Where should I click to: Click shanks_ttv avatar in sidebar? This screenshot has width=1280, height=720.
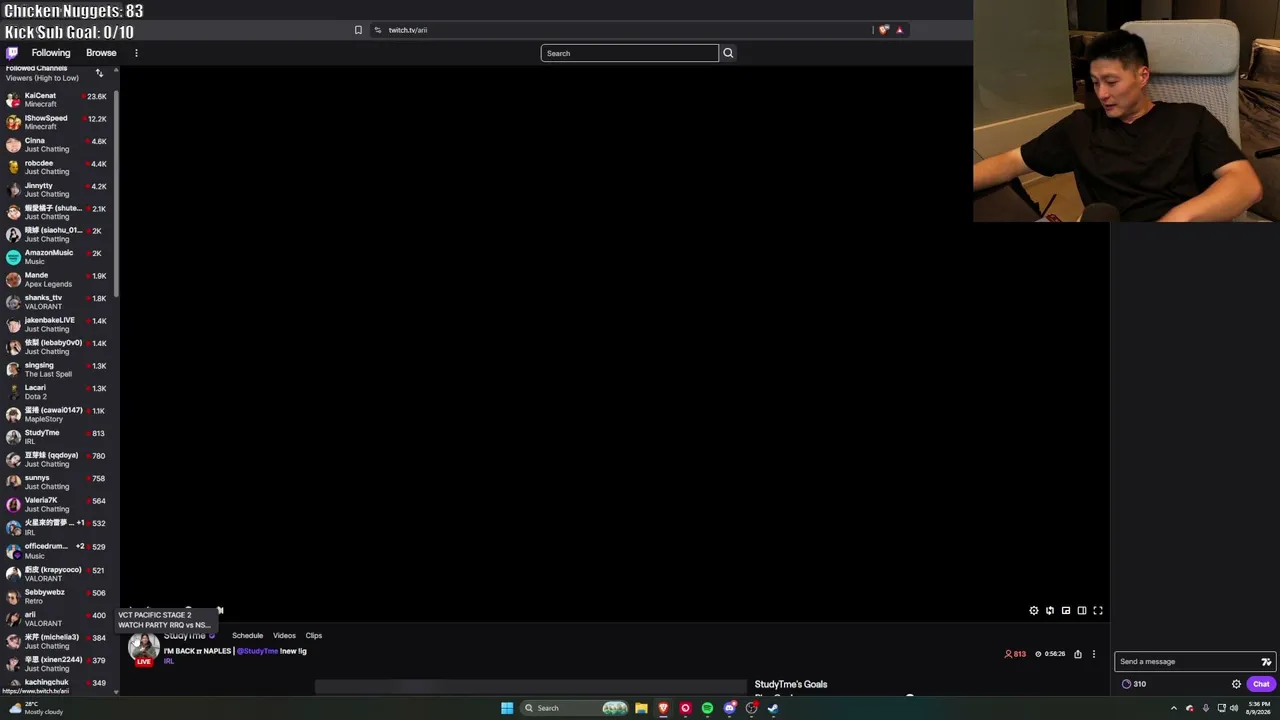[x=13, y=302]
